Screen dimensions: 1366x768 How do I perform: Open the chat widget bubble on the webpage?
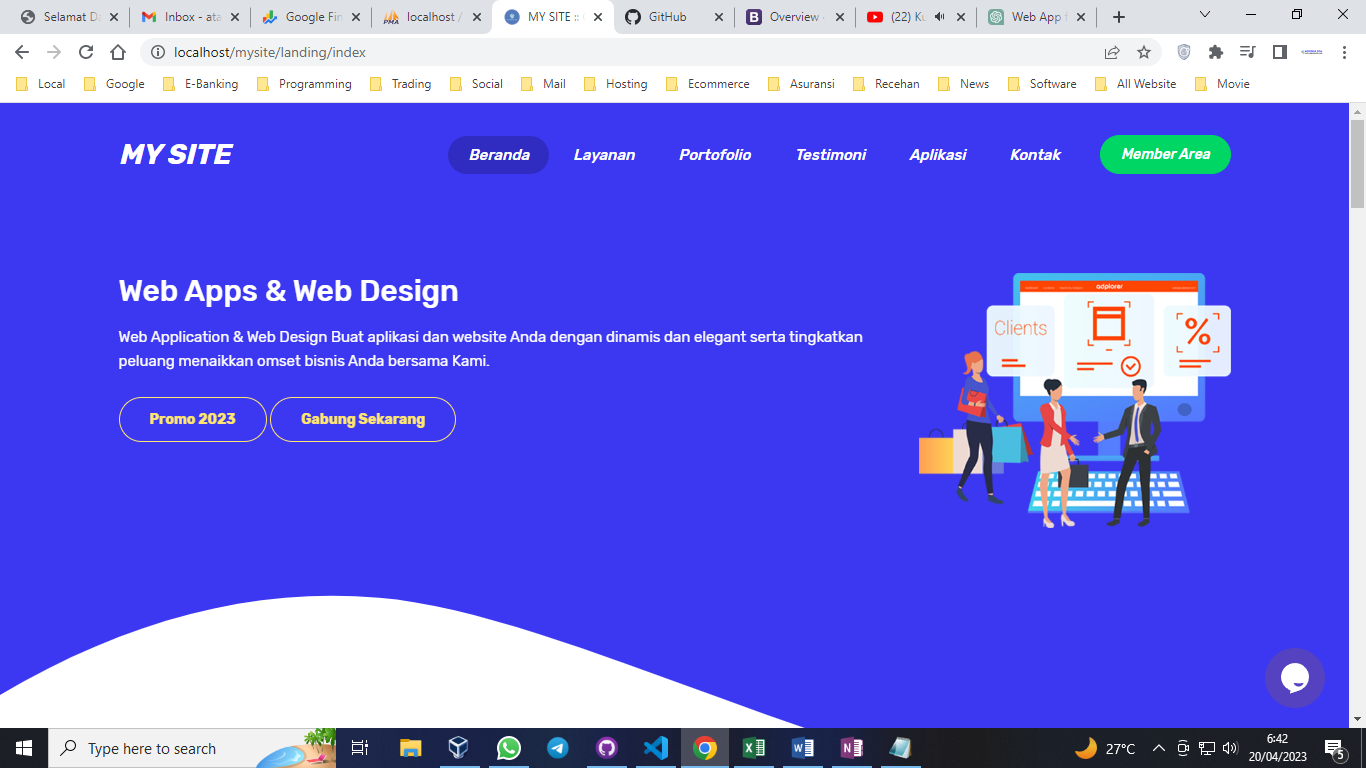click(x=1295, y=679)
